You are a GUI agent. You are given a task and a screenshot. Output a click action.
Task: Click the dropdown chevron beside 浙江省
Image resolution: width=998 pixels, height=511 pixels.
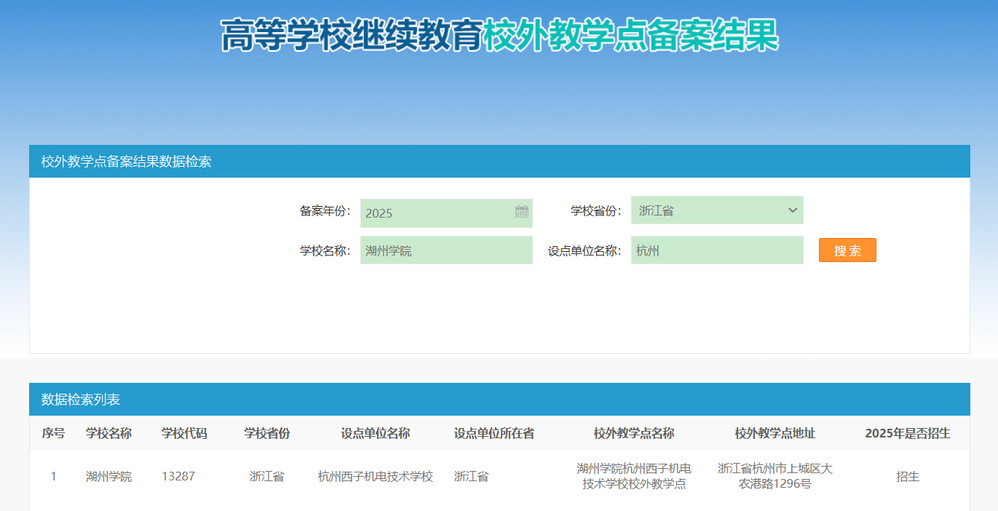(792, 211)
